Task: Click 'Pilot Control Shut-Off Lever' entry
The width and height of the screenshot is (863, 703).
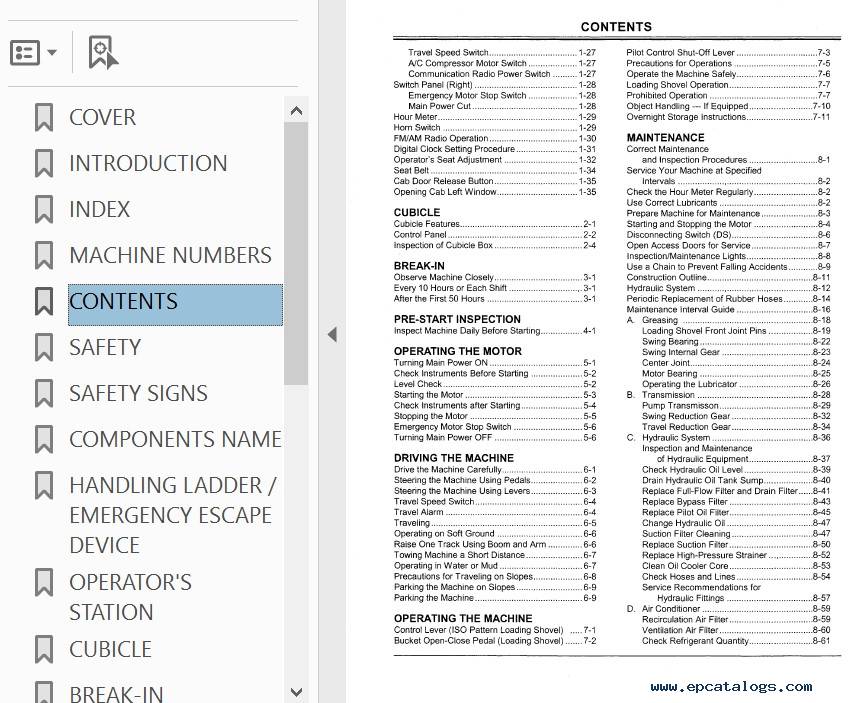Action: (x=728, y=52)
